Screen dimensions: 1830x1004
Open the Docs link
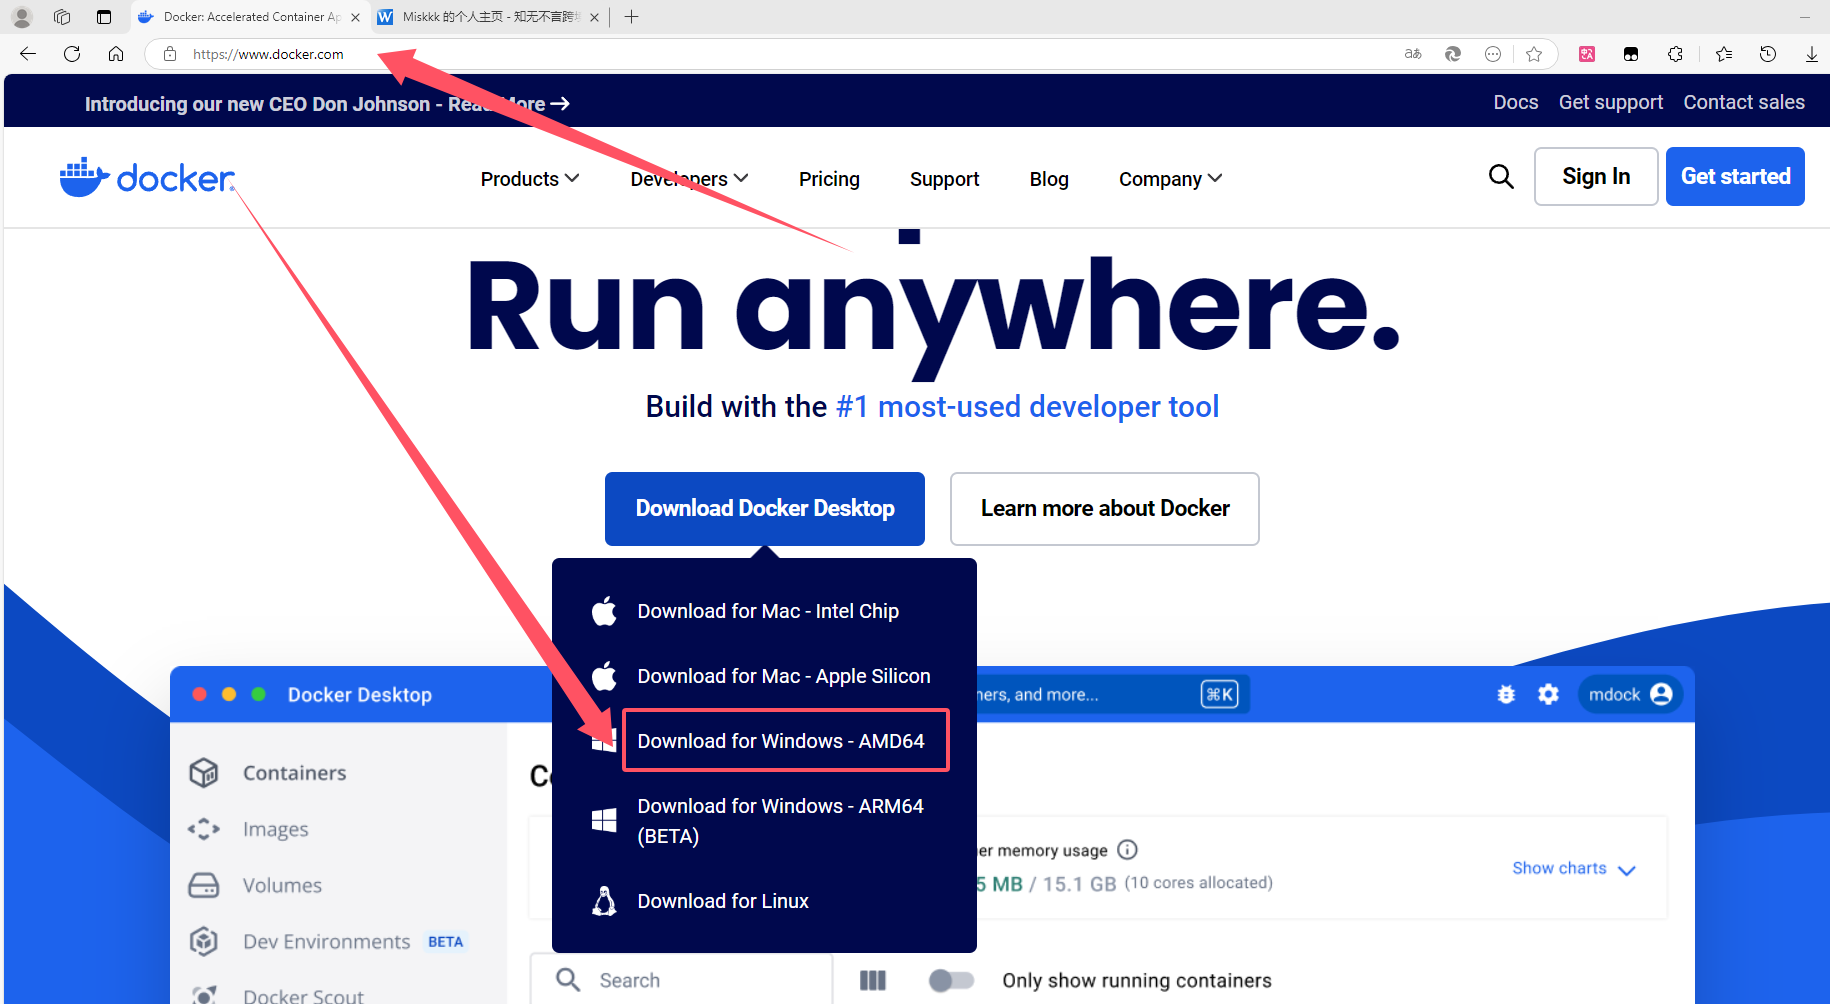[1516, 102]
